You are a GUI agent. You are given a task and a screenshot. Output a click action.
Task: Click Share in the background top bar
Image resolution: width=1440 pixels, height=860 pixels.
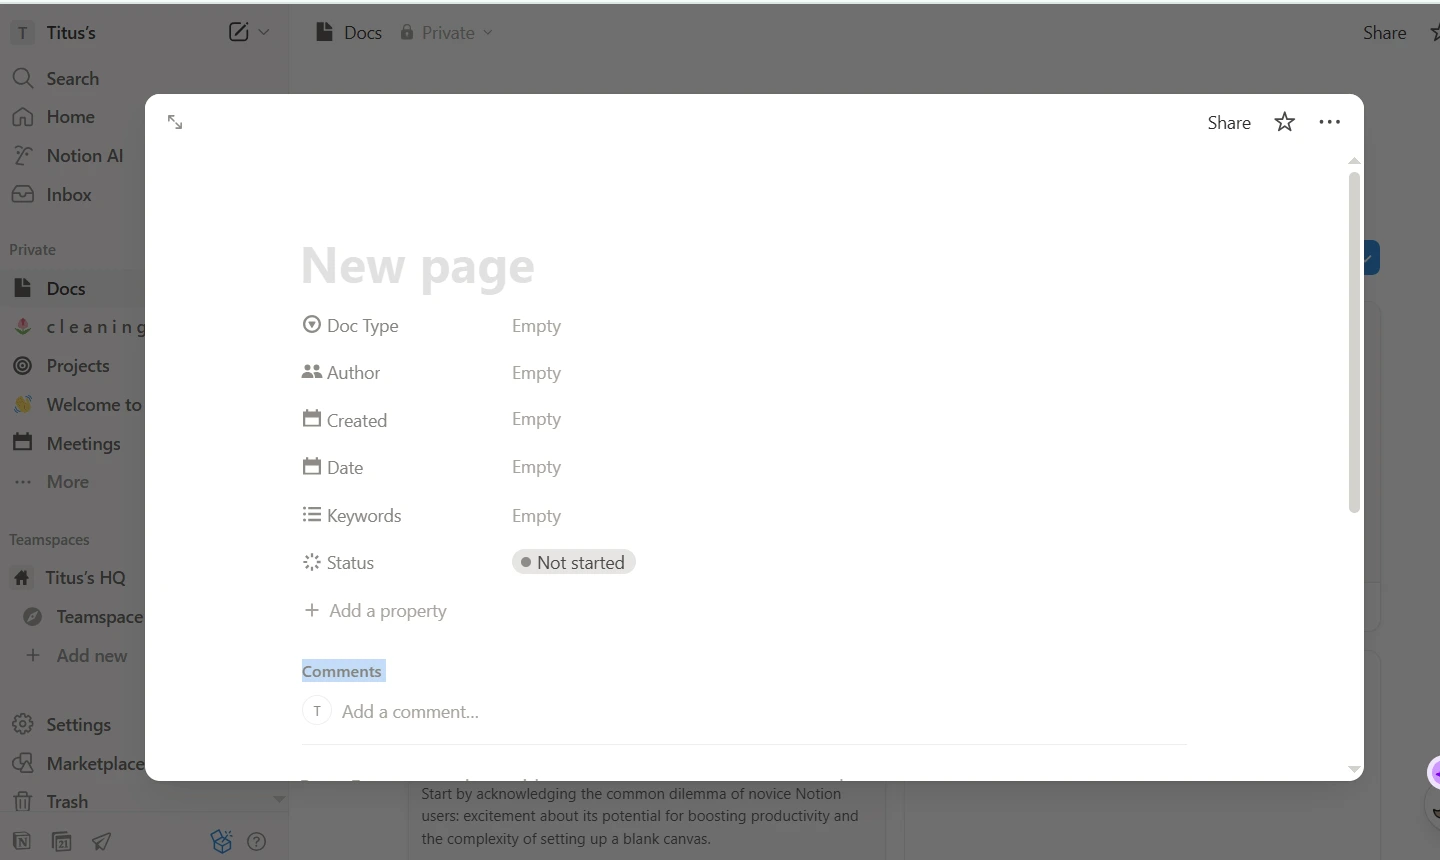(x=1384, y=33)
